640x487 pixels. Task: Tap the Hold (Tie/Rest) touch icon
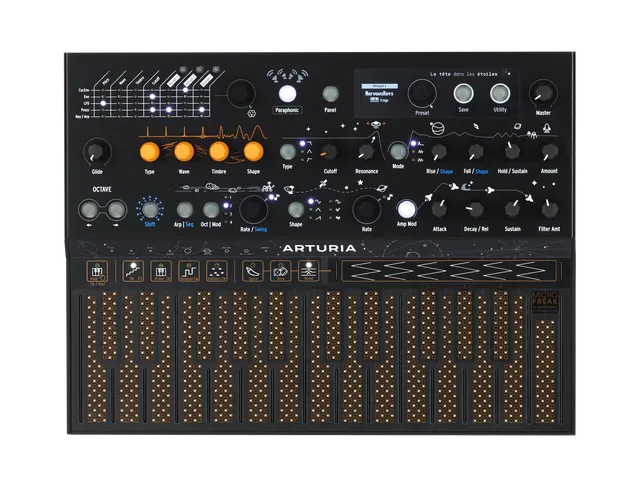coord(97,271)
